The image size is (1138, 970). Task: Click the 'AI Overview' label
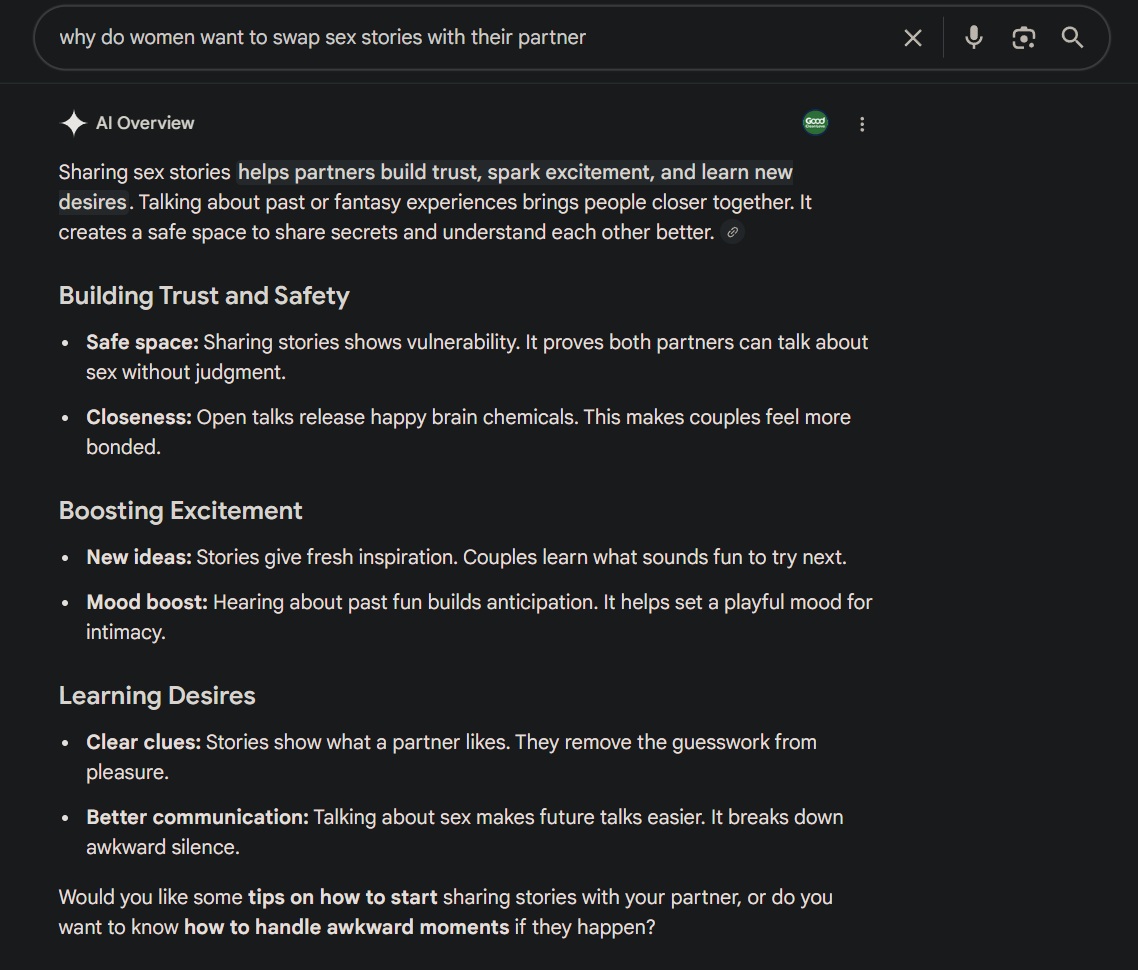145,123
